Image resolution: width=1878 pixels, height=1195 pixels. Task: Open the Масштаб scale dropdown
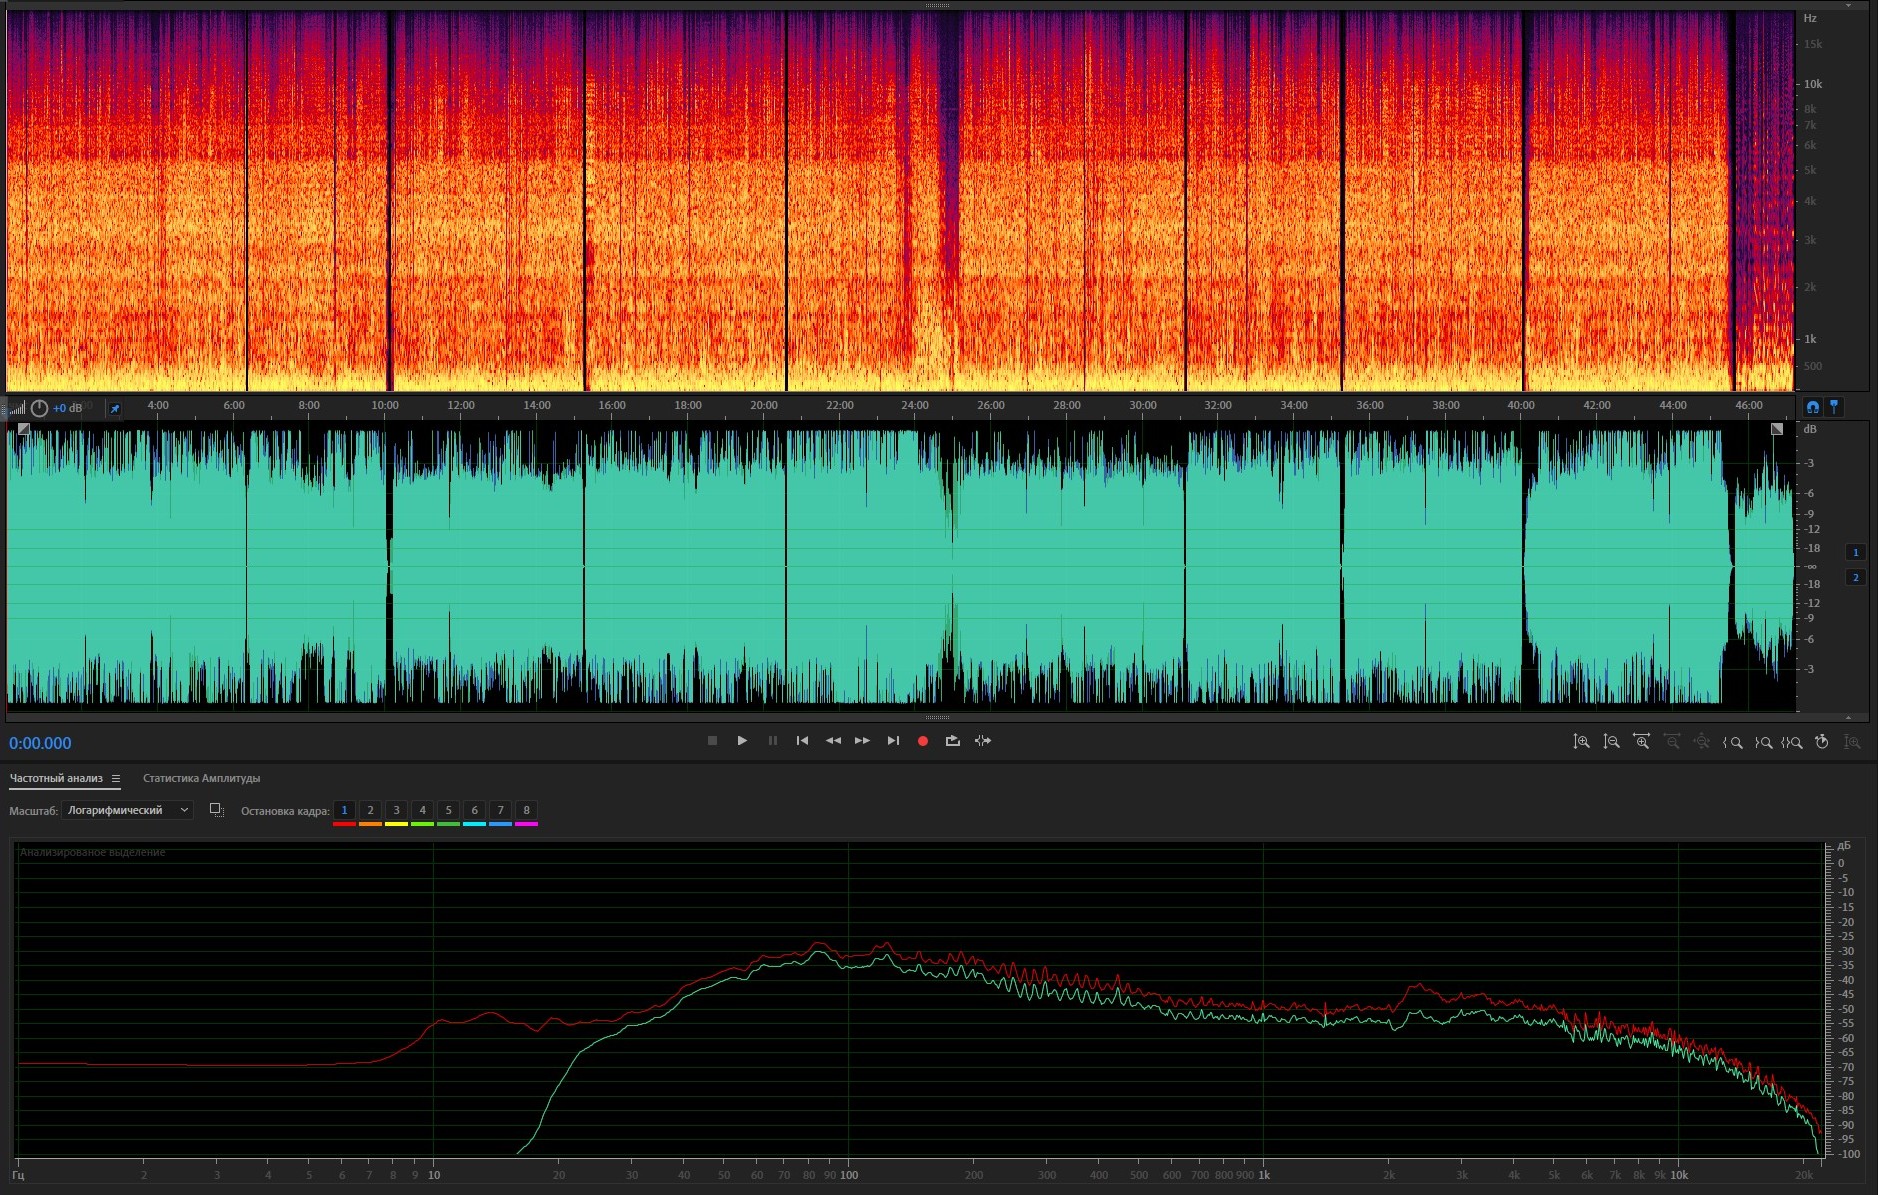pos(127,810)
